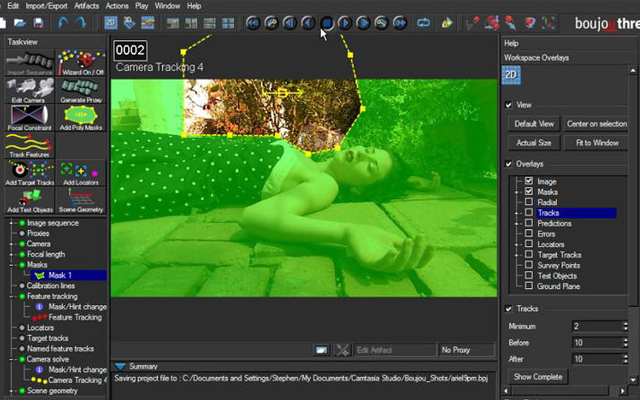Image resolution: width=640 pixels, height=400 pixels.
Task: Select the Add Target Tracks tool
Action: [29, 173]
